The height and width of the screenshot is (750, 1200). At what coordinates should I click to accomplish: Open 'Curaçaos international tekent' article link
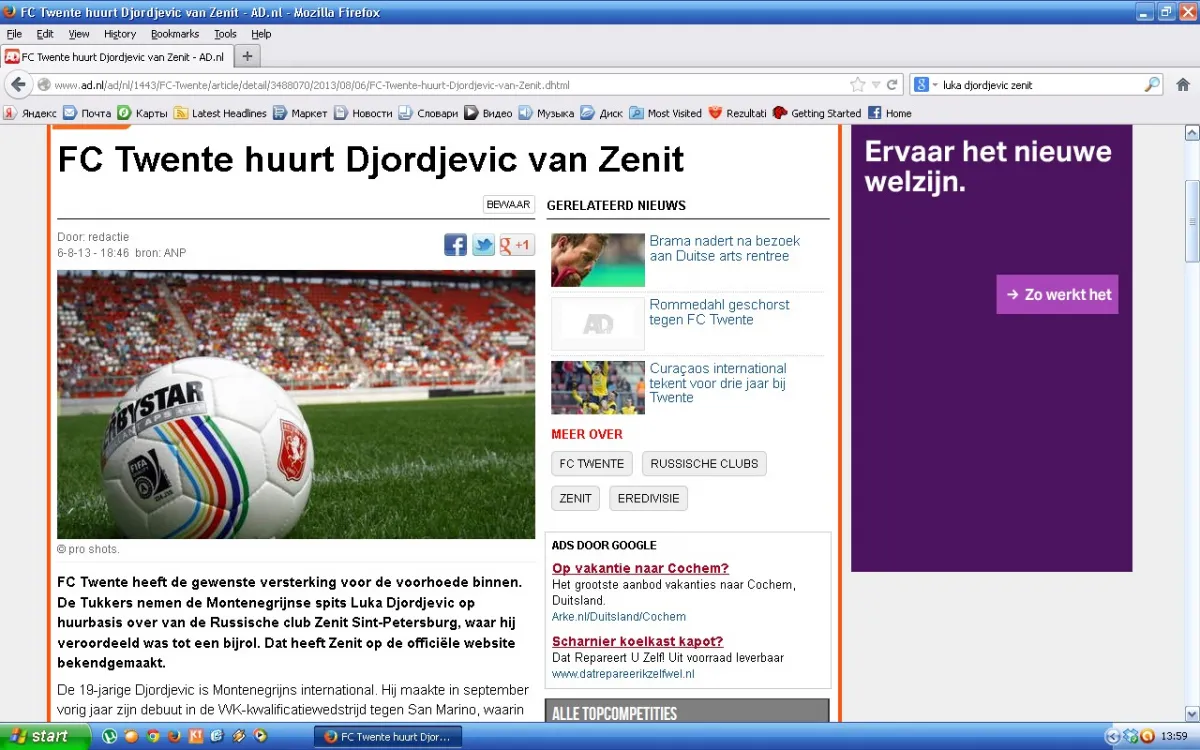[x=718, y=383]
